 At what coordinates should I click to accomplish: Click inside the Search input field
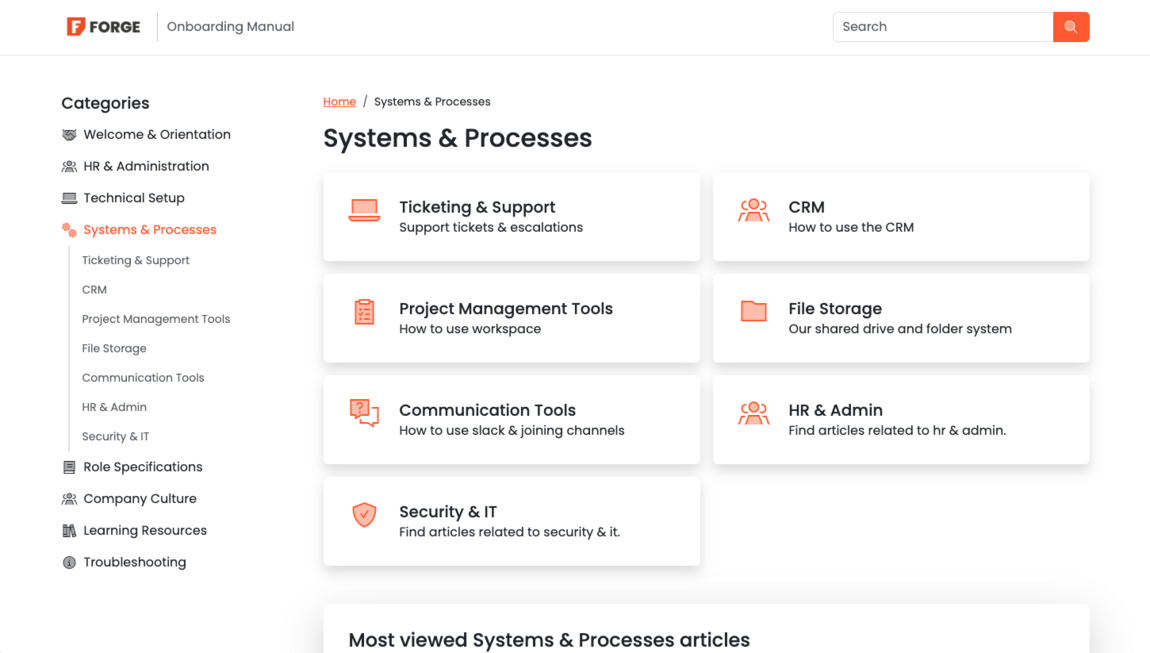pos(940,26)
